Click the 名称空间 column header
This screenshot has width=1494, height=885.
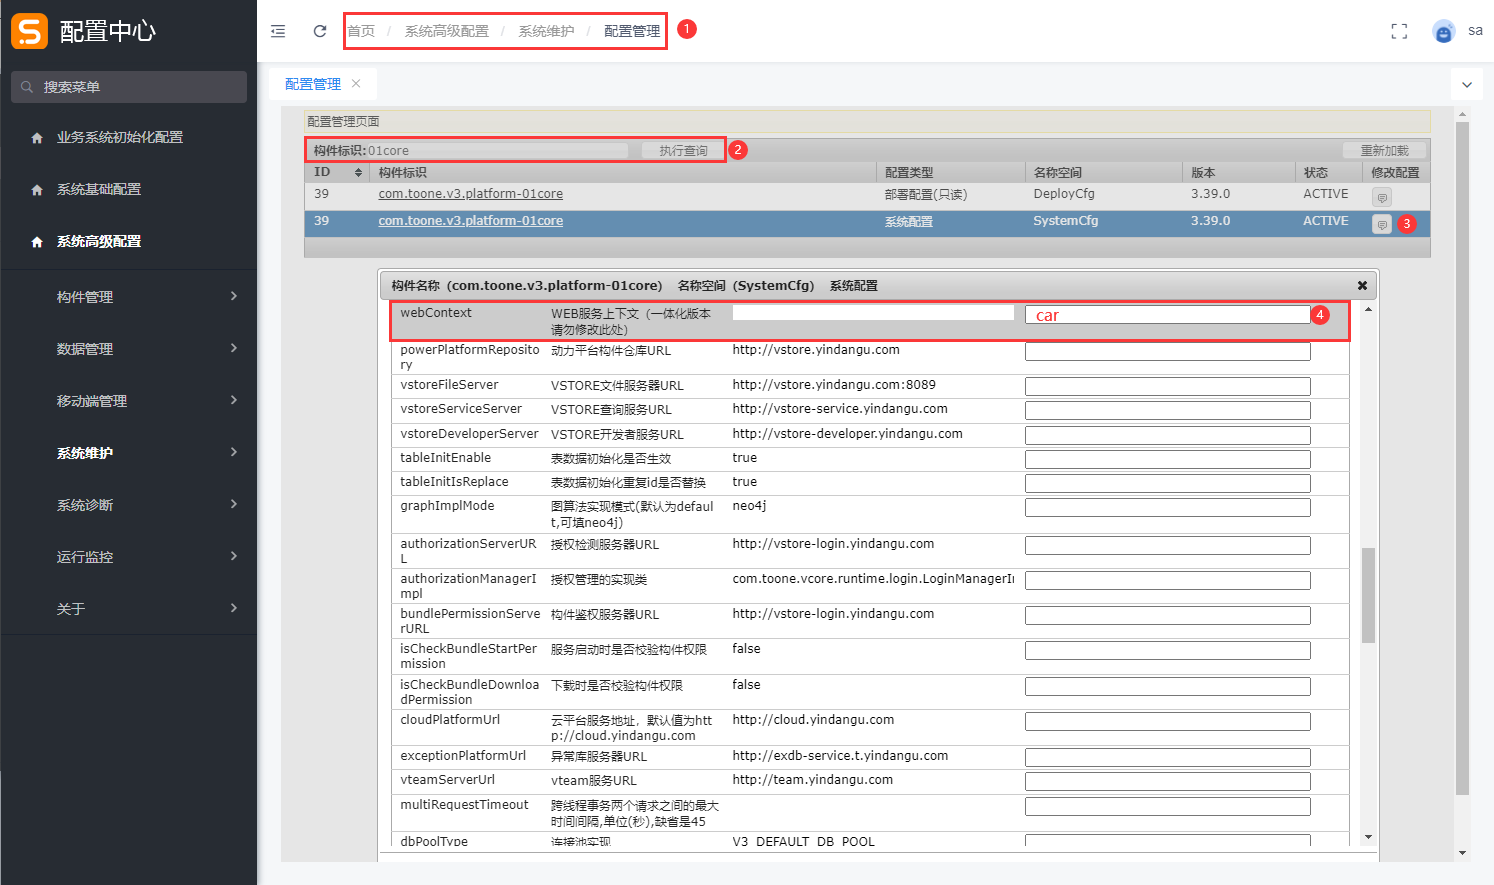point(1104,172)
